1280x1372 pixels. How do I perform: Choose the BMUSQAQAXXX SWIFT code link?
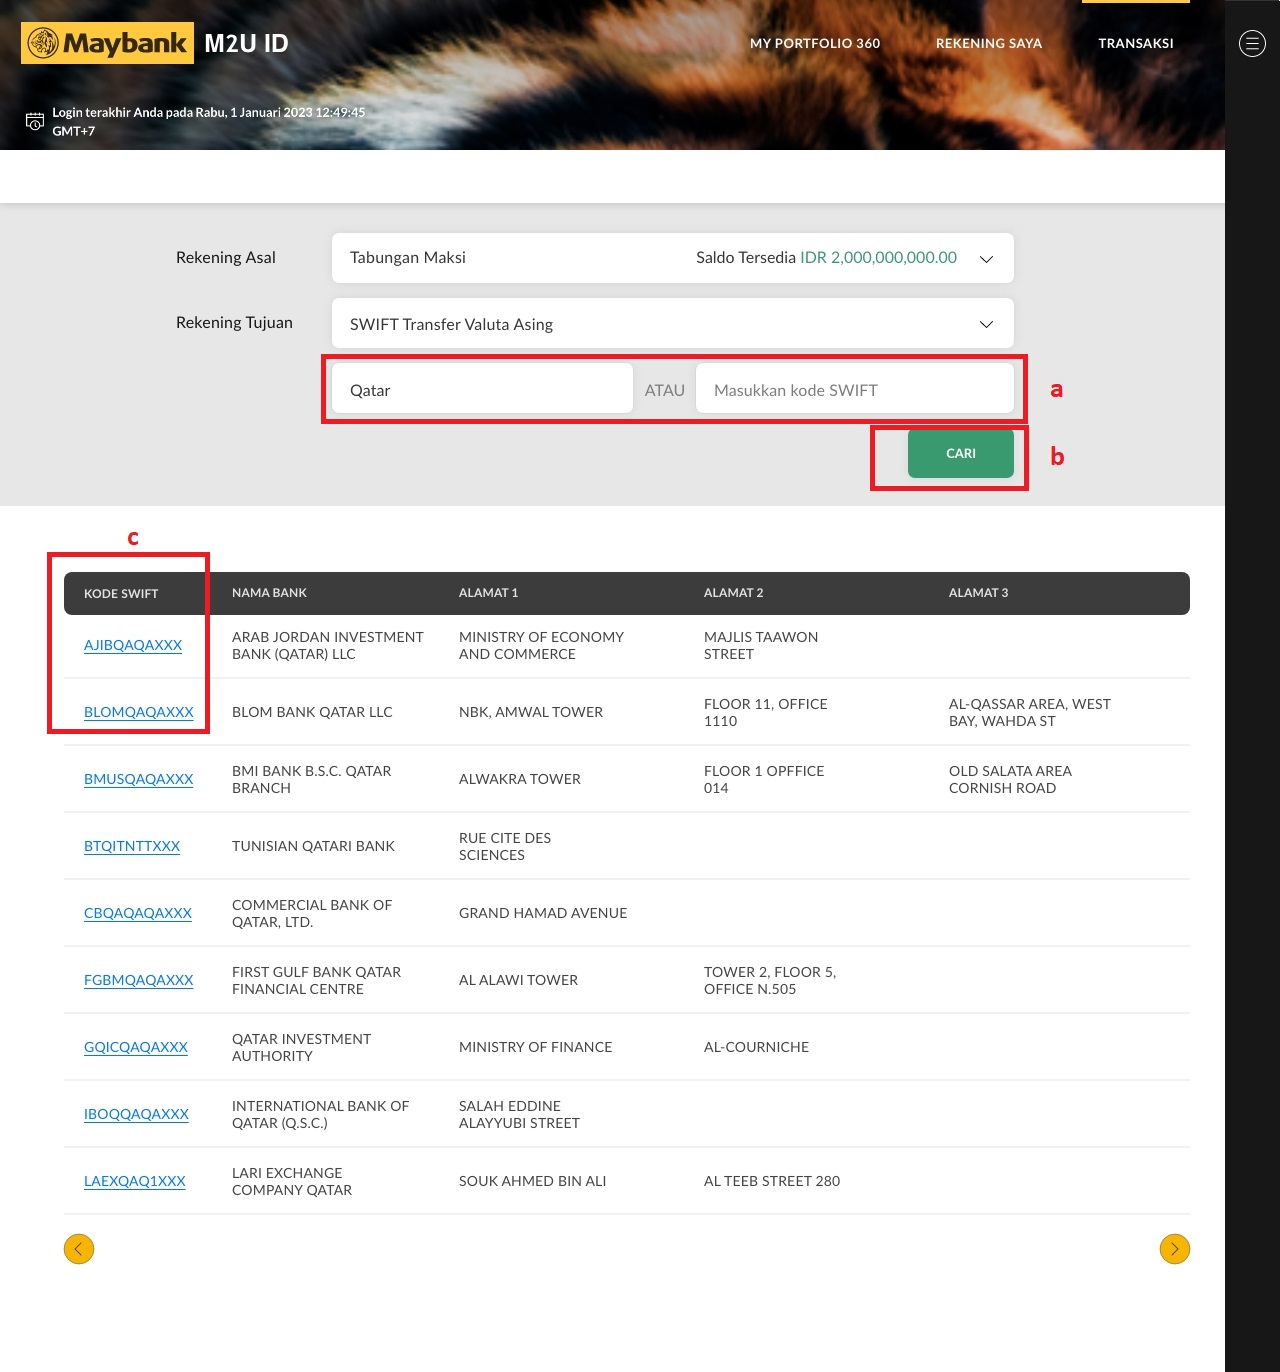(138, 779)
